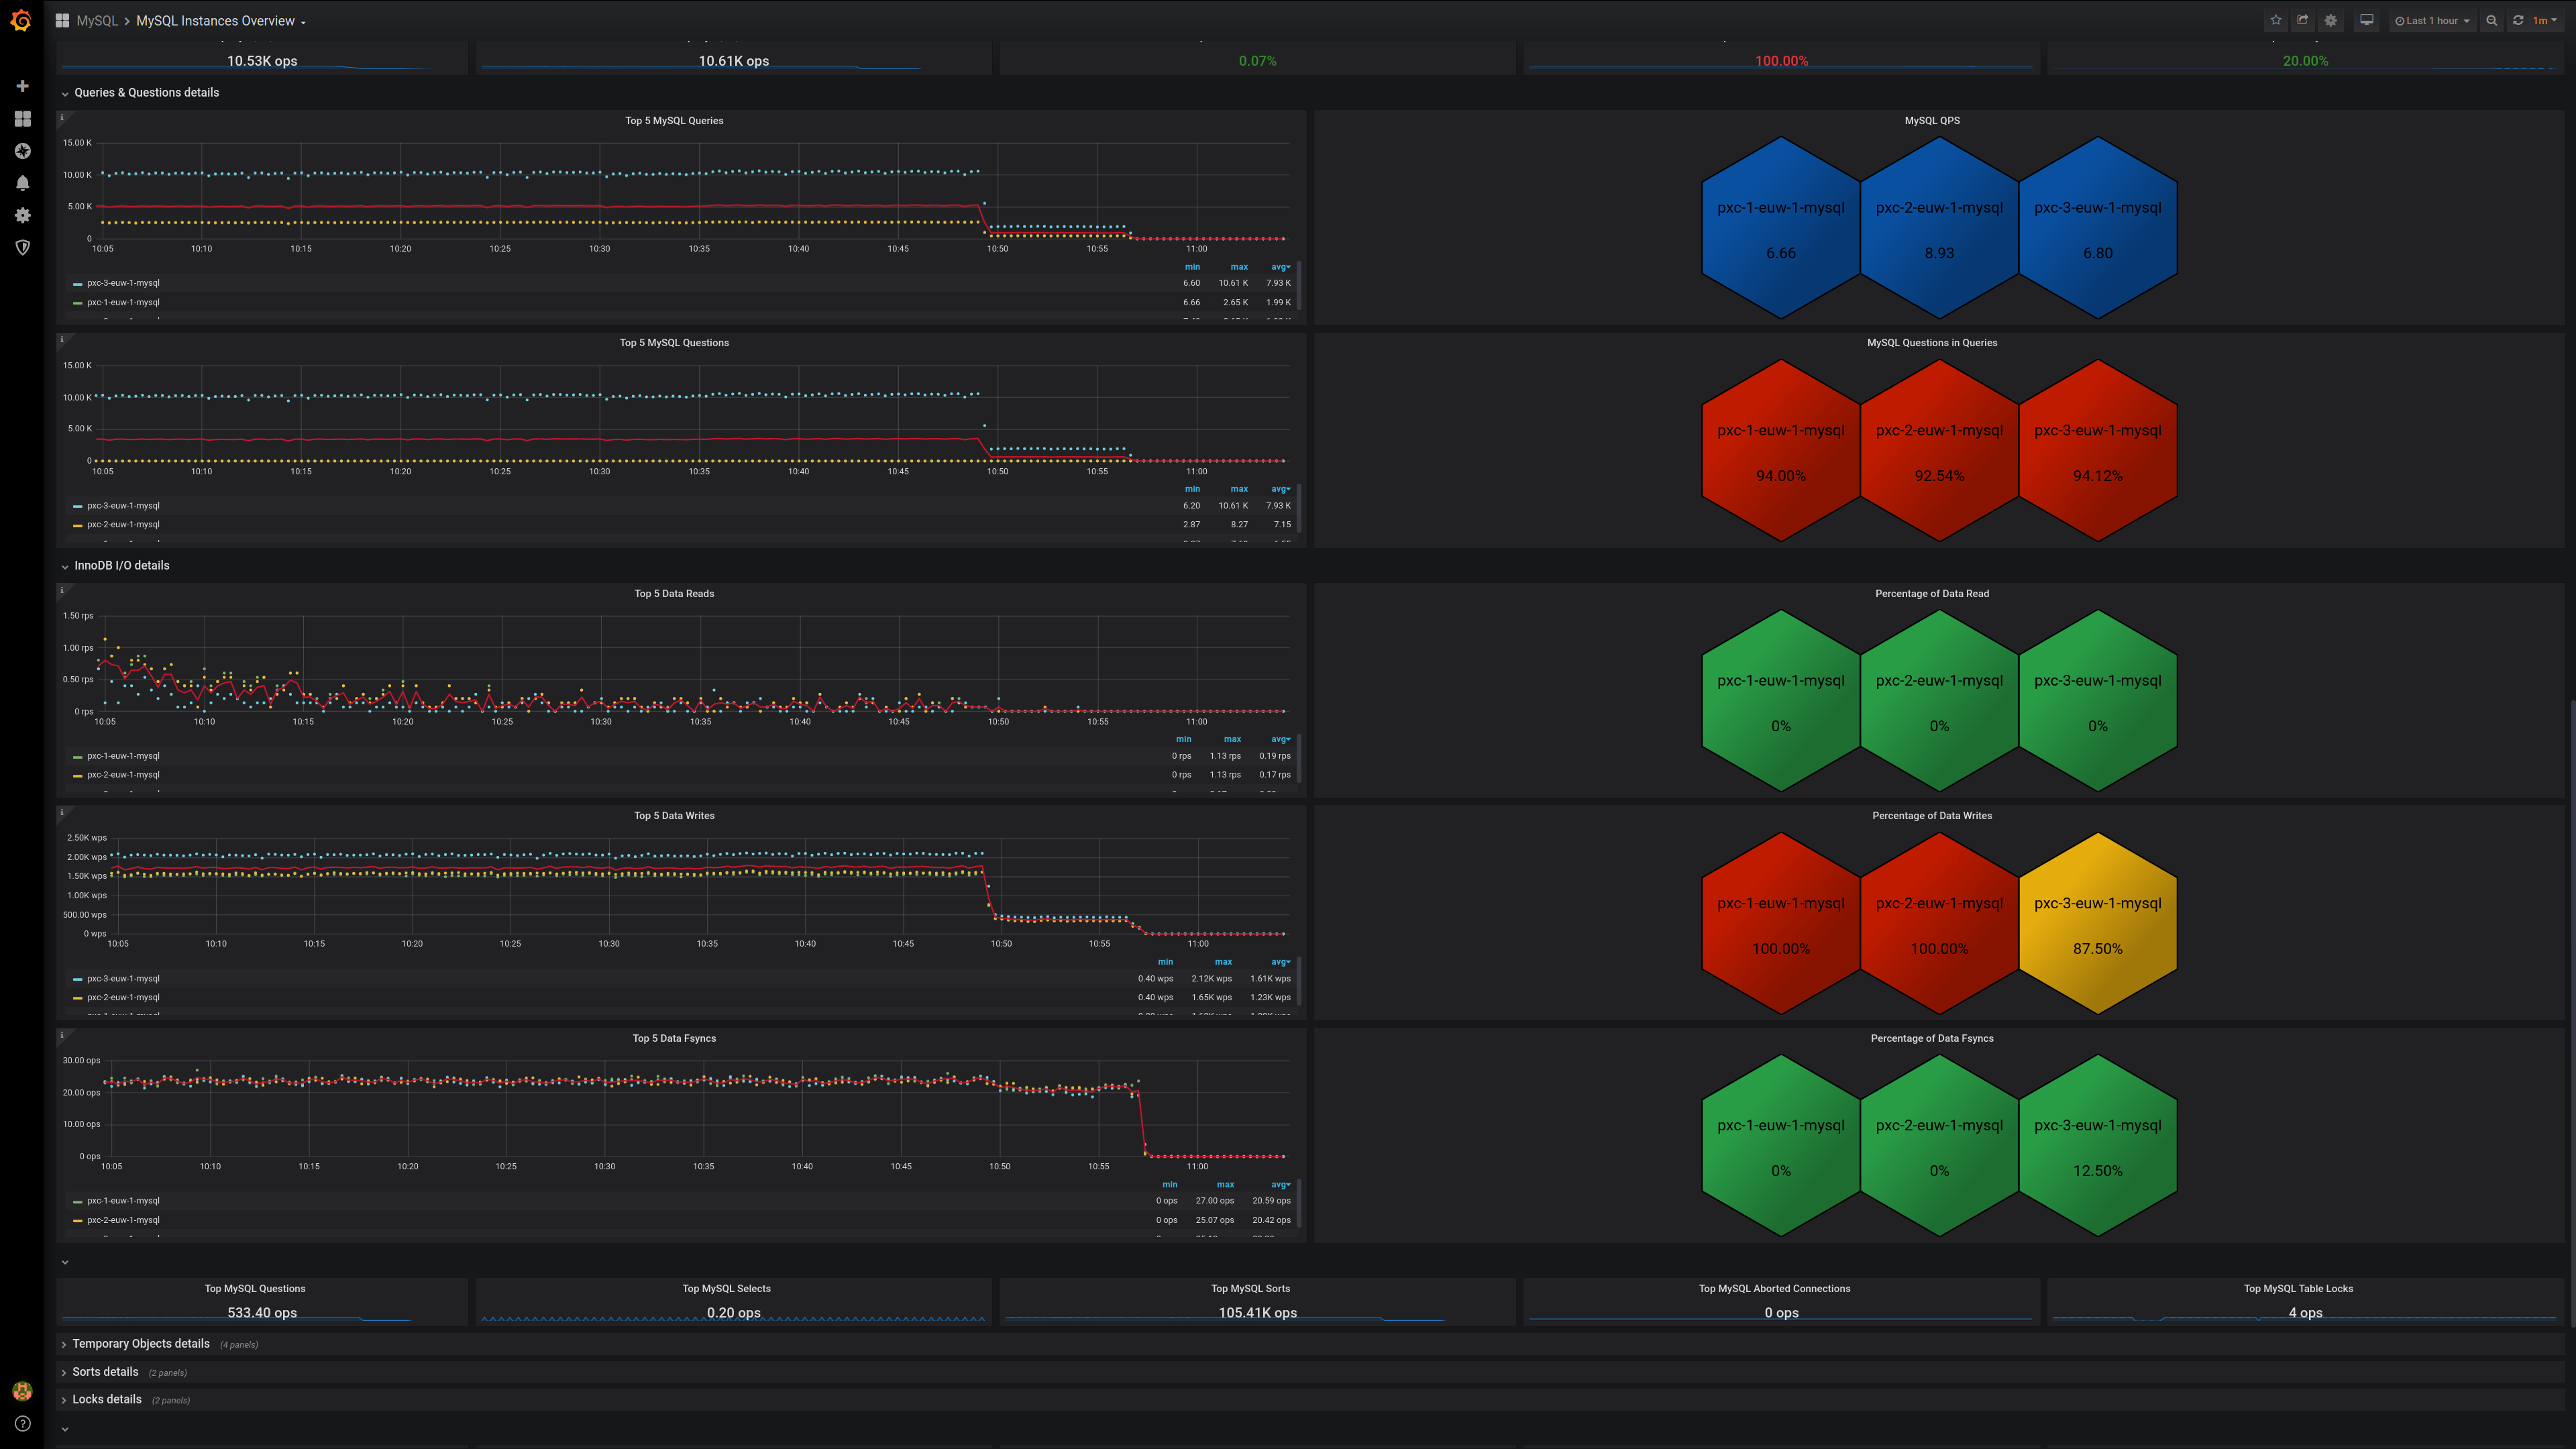
Task: Toggle pxc-2-euw-1-mysql series in Top 5 Data Fsyncs legend
Action: tap(123, 1220)
